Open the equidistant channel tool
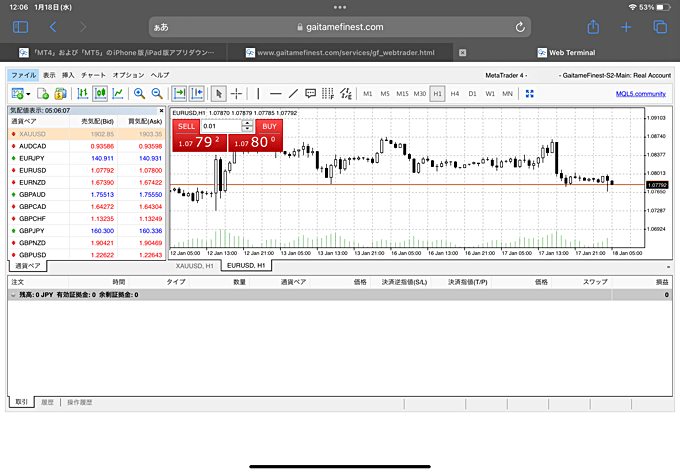This screenshot has height=473, width=680. pyautogui.click(x=346, y=94)
